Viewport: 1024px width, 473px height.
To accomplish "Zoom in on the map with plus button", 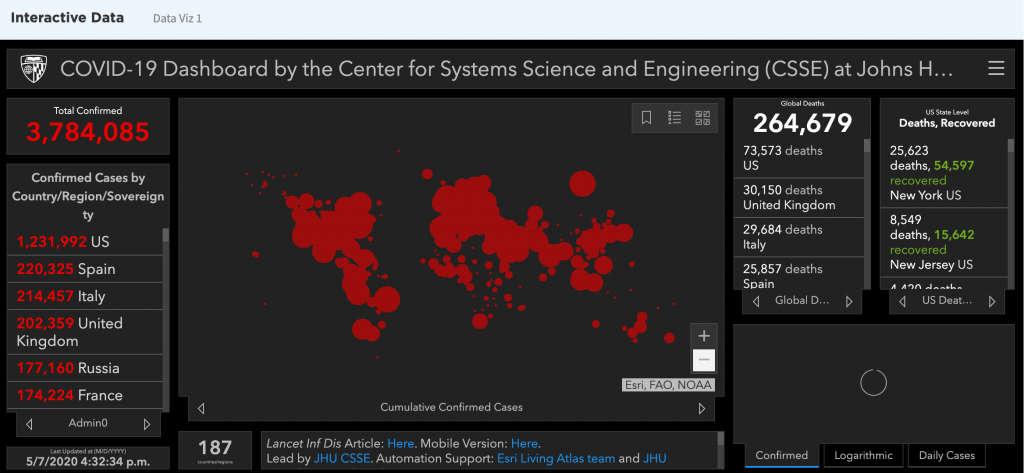I will pos(703,336).
